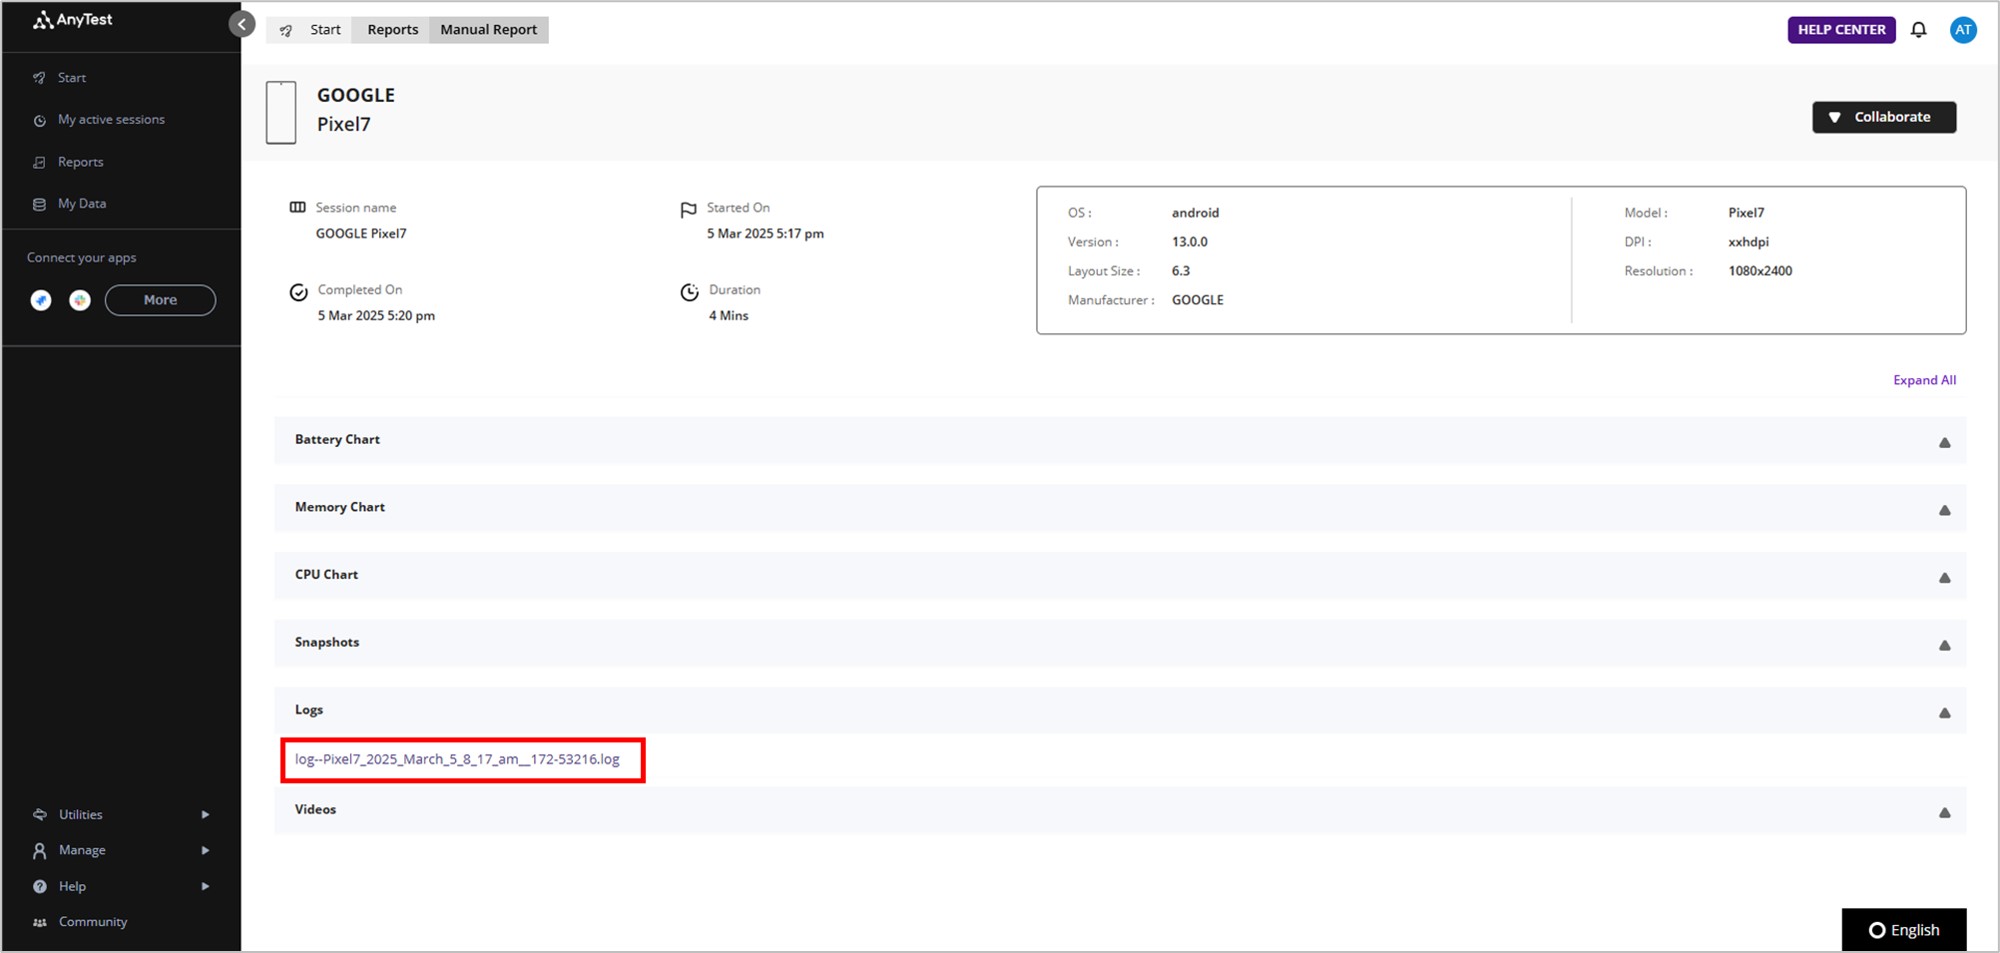
Task: Click the Utilities sidebar icon
Action: 40,814
